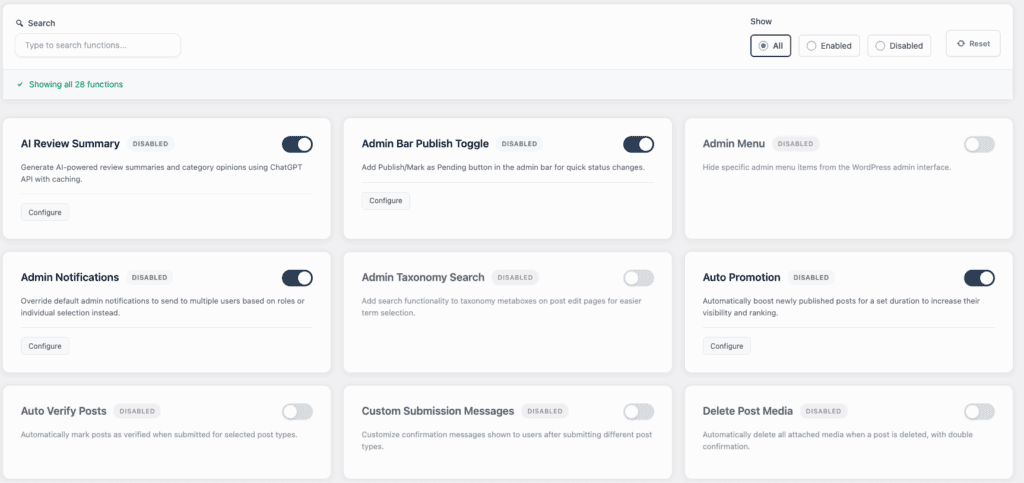Enable the Admin Taxonomy Search switch
The height and width of the screenshot is (483, 1024).
tap(638, 277)
